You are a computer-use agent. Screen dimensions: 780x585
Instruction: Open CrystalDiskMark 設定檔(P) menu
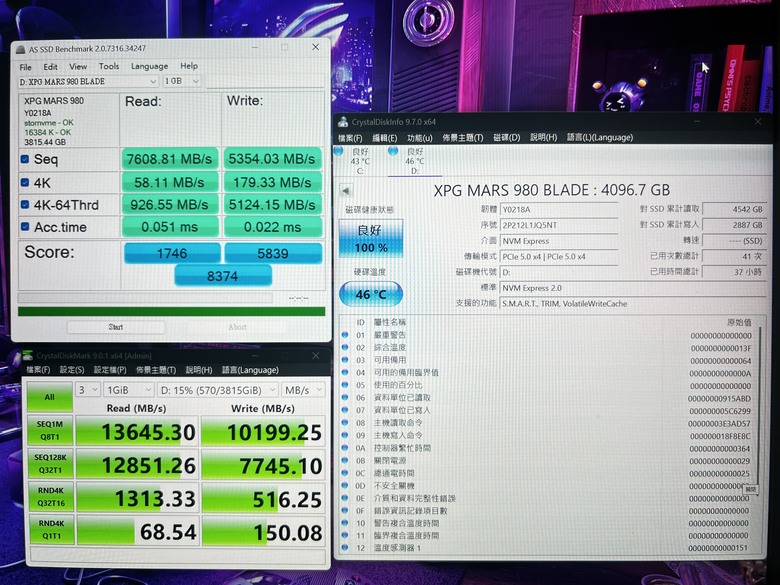[x=110, y=370]
